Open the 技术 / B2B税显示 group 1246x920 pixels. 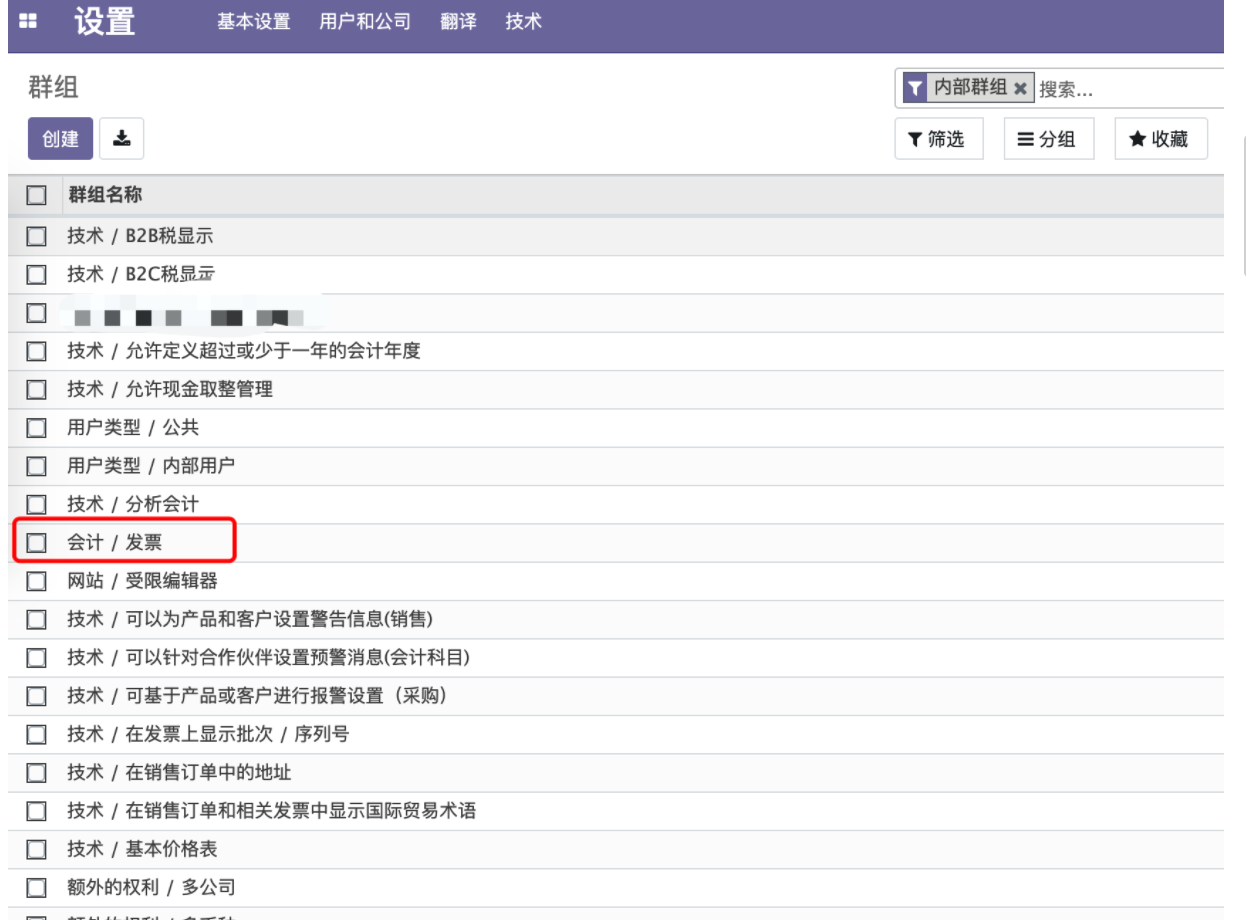[x=140, y=237]
